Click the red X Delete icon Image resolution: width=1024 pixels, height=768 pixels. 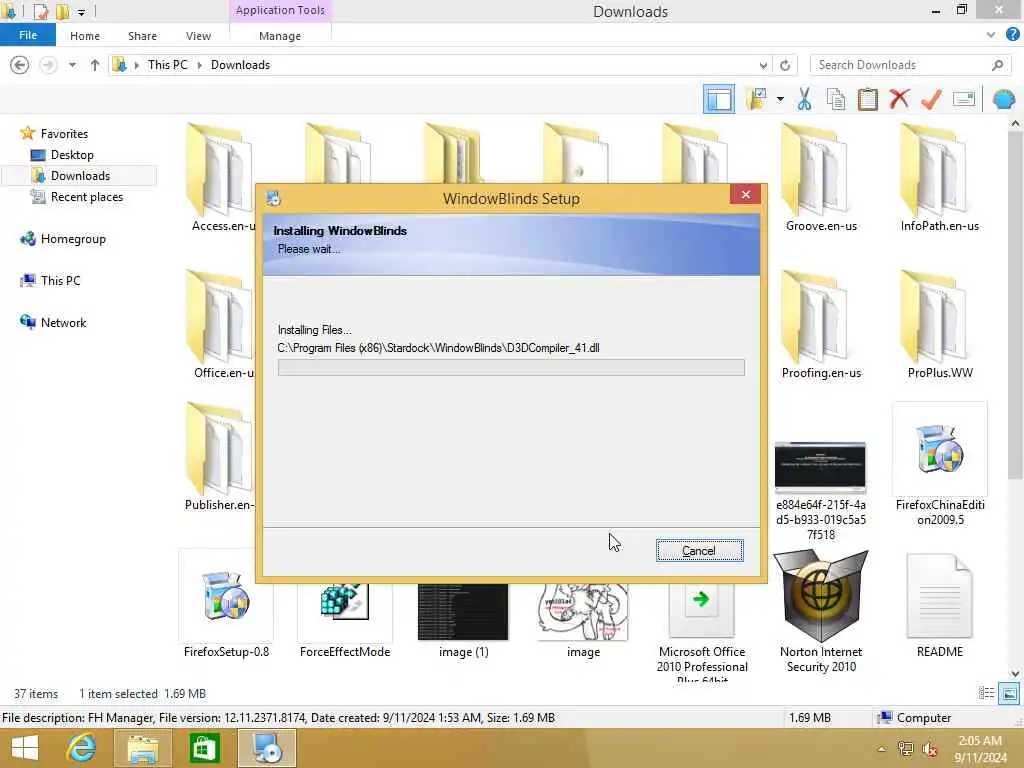pos(899,99)
